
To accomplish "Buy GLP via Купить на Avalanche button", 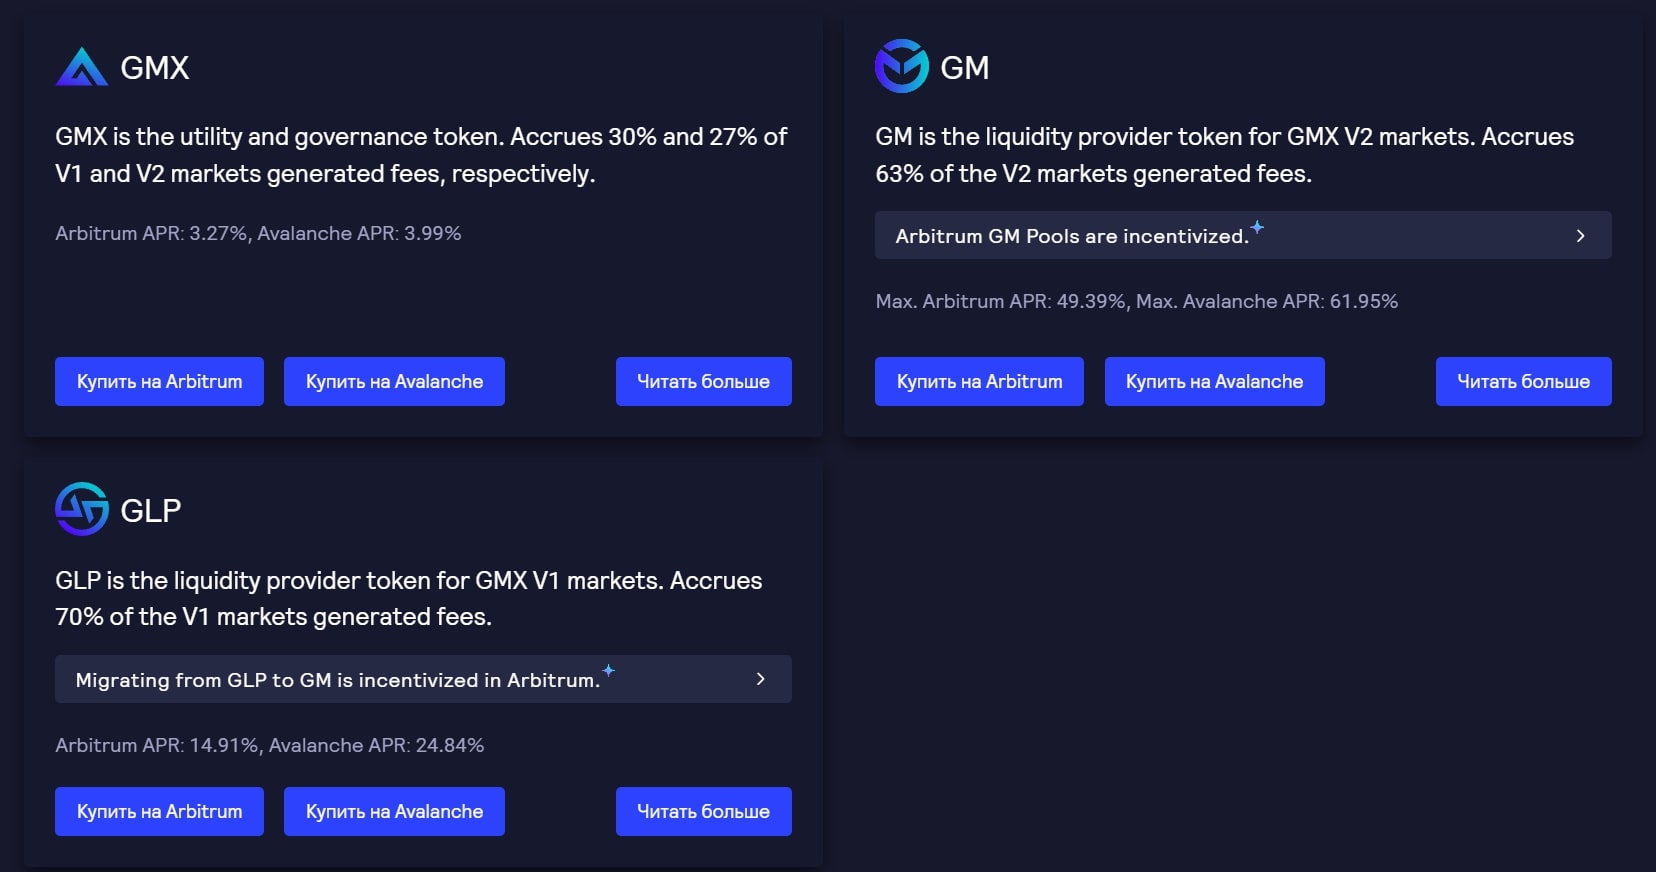I will (x=394, y=811).
